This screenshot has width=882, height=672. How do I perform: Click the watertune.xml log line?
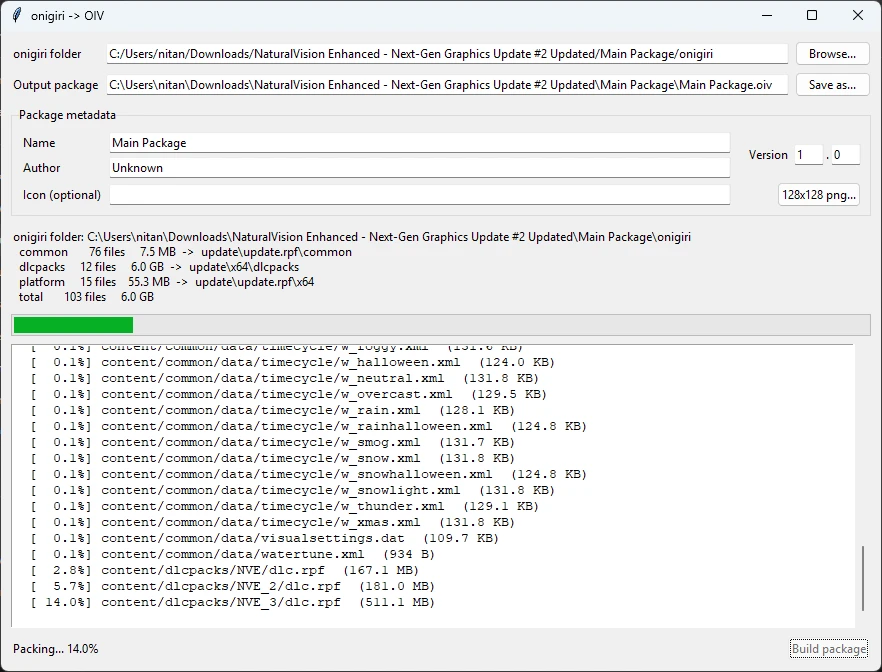[233, 554]
